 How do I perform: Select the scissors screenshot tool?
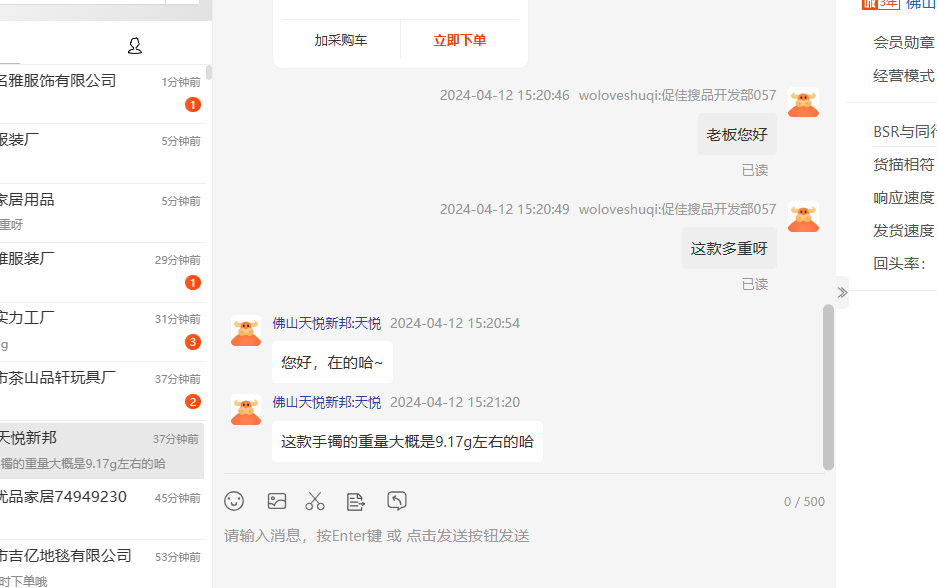tap(315, 501)
